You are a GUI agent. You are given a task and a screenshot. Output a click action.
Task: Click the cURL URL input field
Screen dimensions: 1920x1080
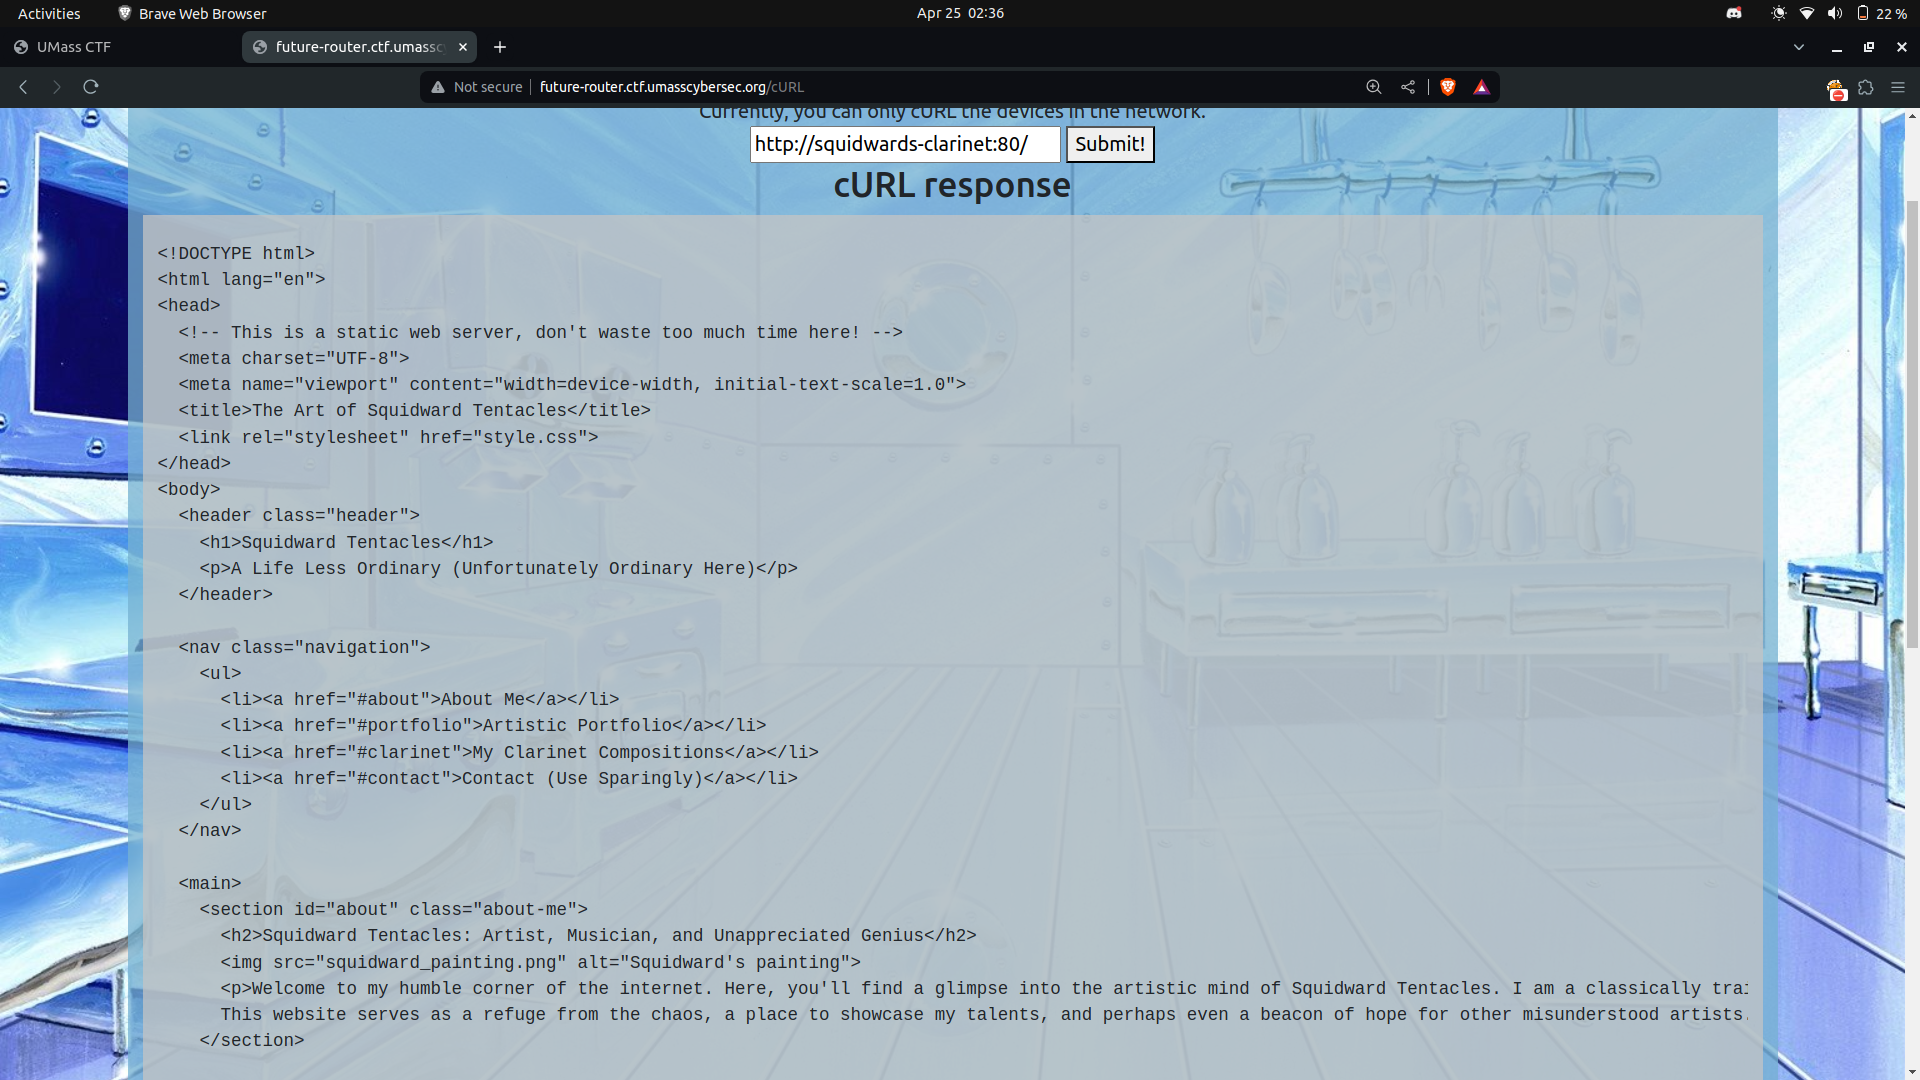coord(904,144)
